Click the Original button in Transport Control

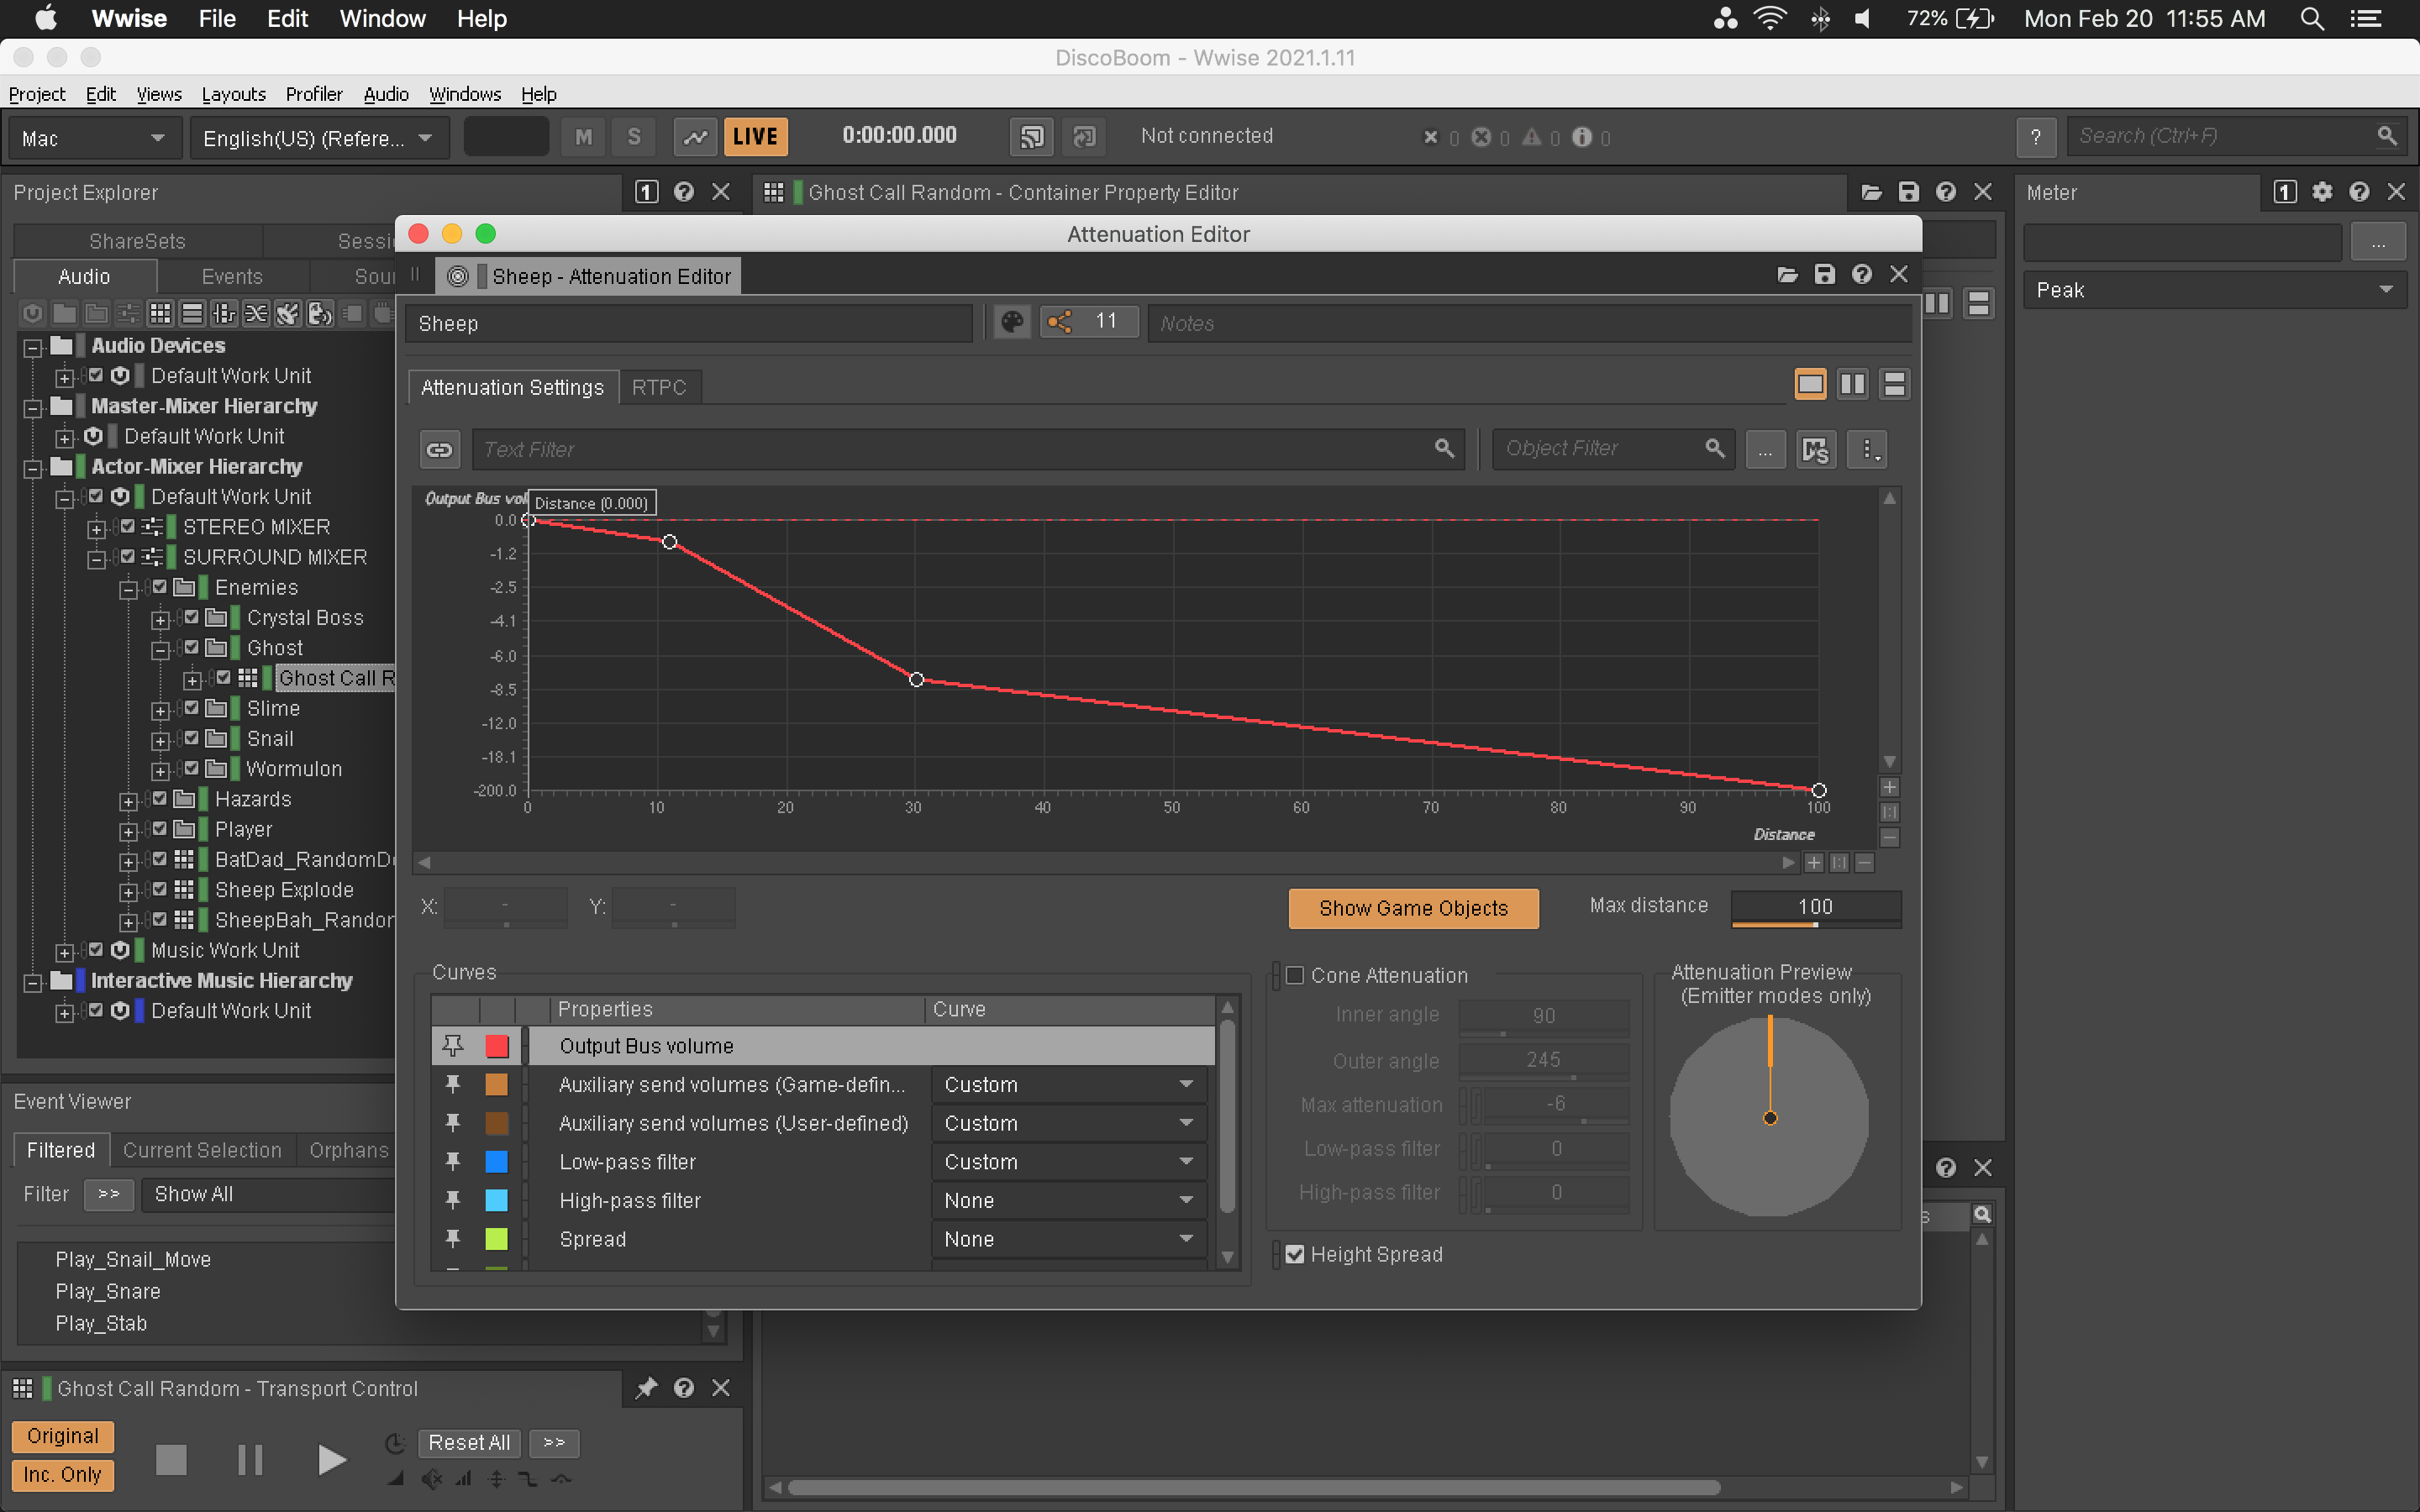(x=63, y=1436)
